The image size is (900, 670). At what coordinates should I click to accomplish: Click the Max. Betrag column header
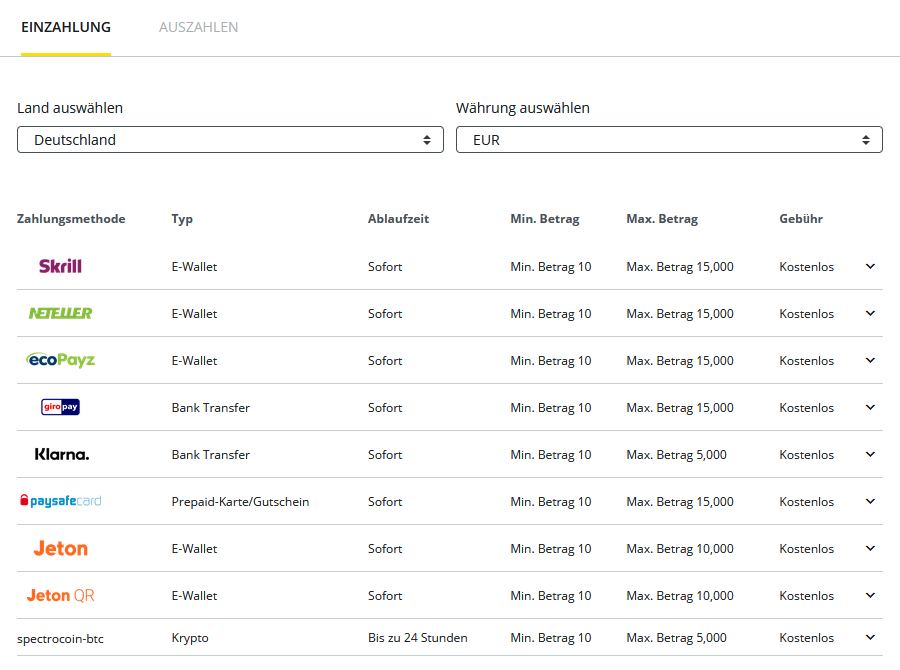coord(662,219)
